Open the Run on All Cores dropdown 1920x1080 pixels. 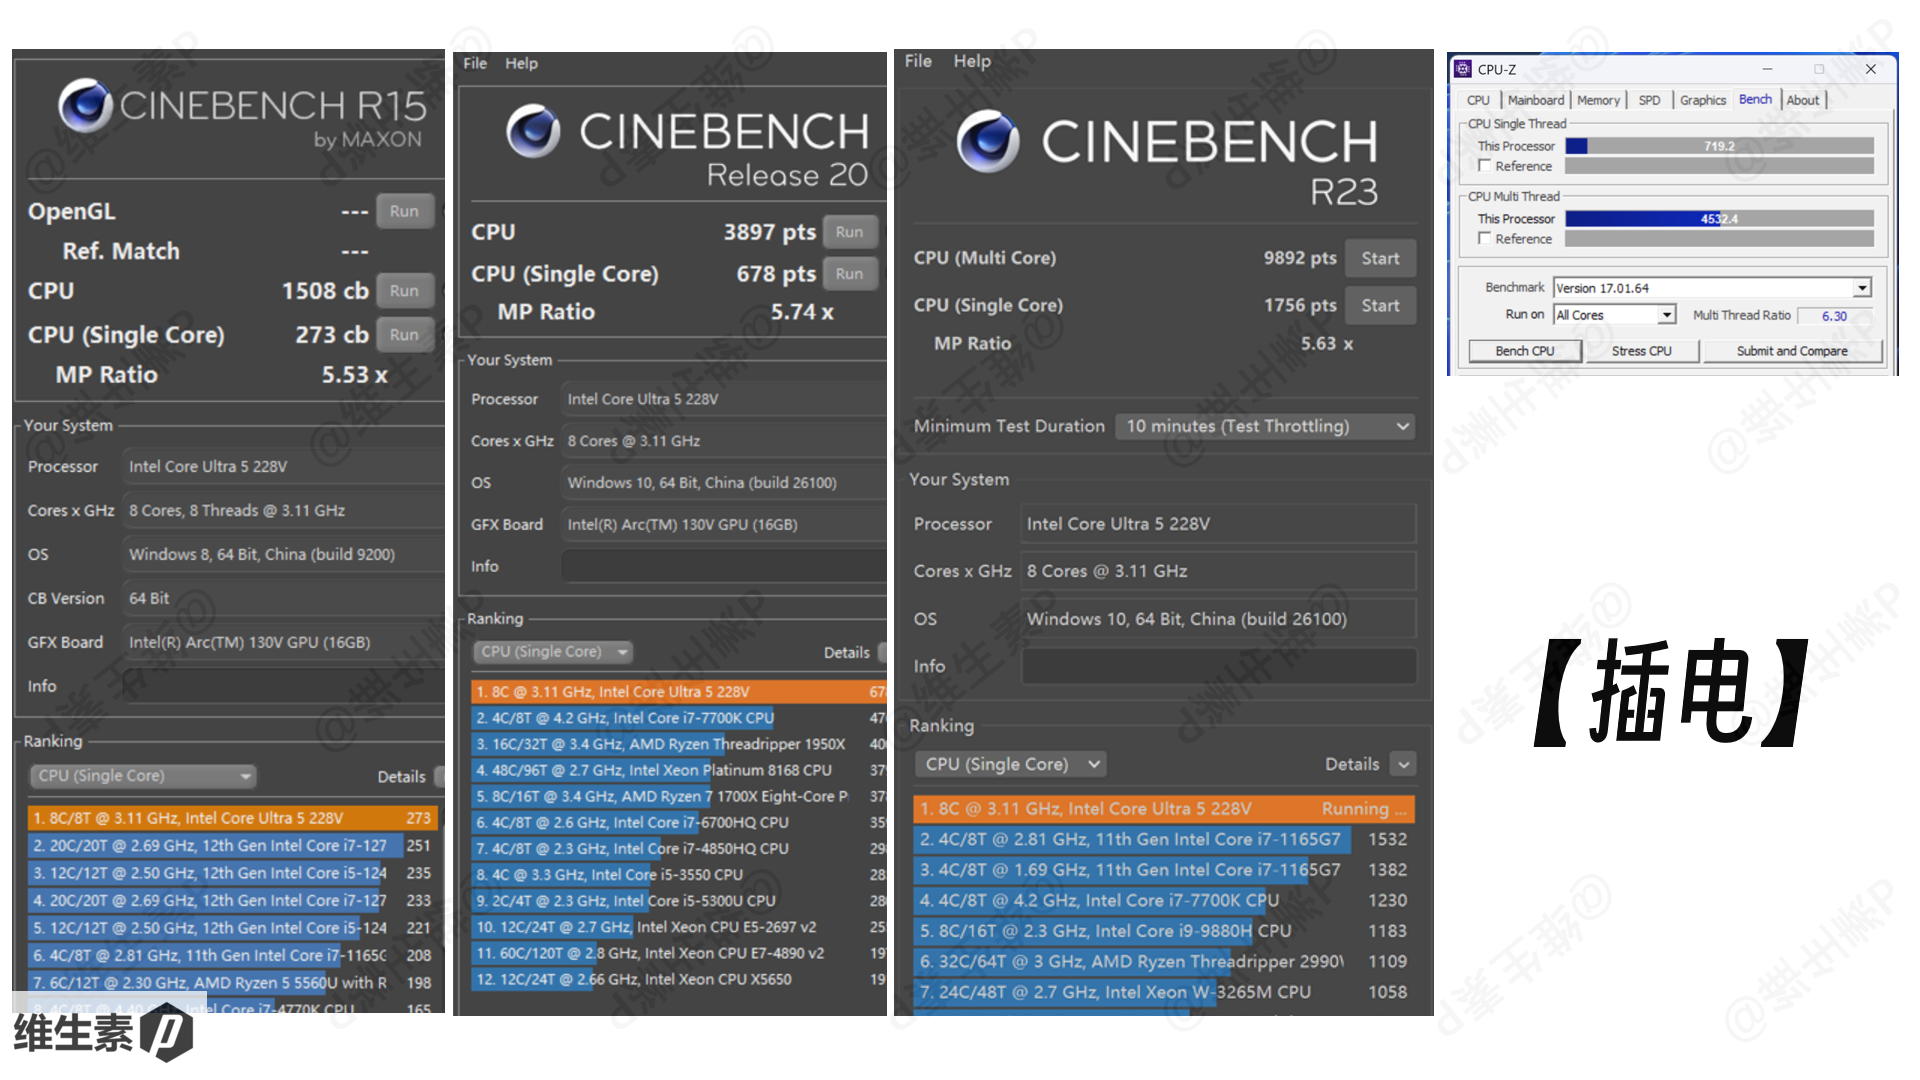(1666, 315)
